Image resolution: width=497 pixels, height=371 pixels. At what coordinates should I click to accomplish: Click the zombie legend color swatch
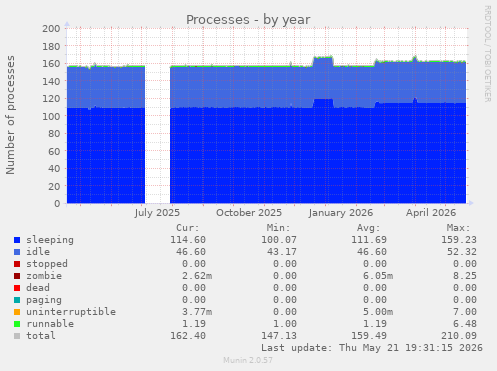pyautogui.click(x=17, y=276)
